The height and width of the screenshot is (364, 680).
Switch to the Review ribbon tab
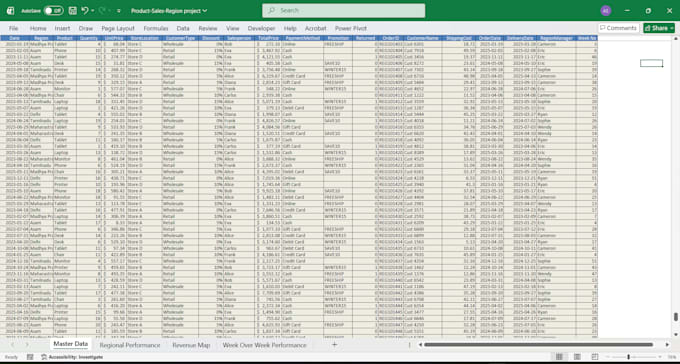[208, 28]
